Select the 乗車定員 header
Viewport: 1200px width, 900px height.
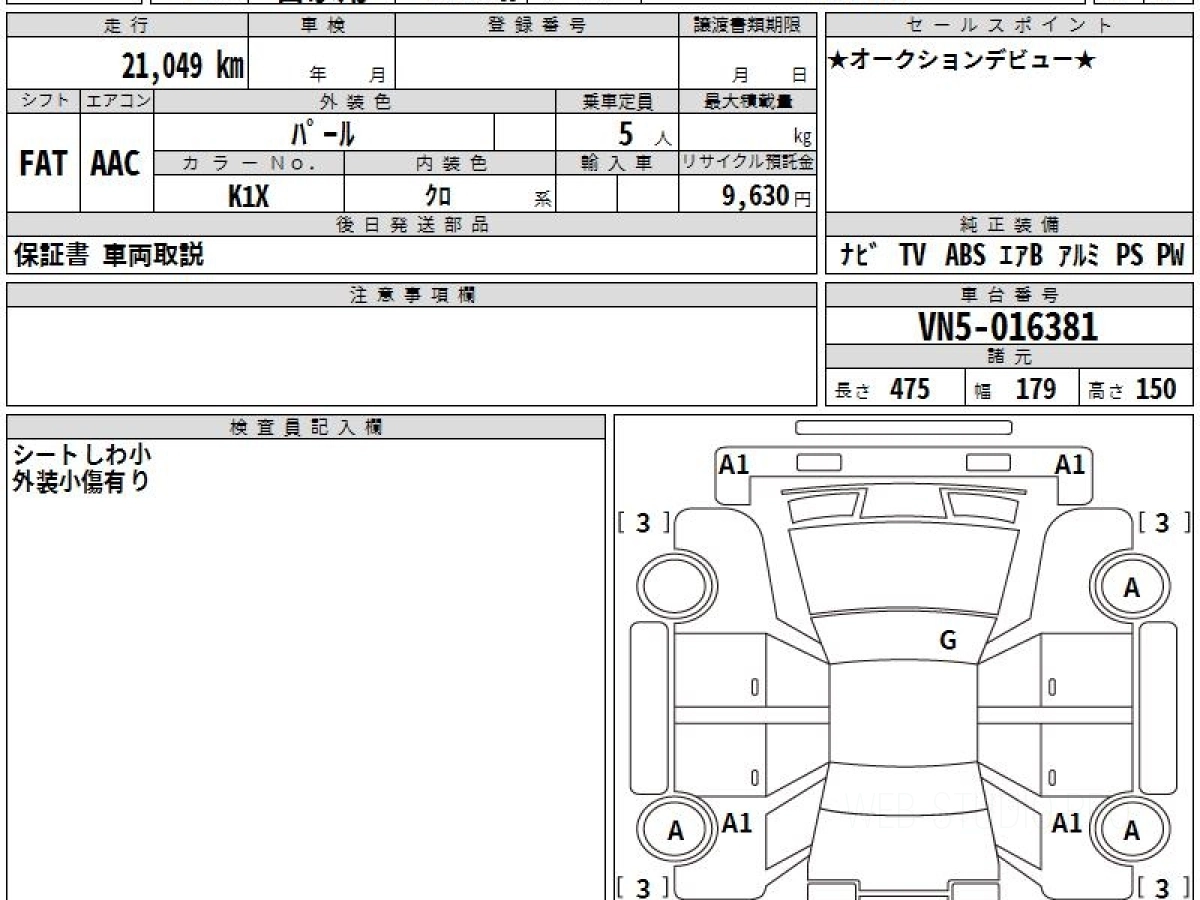(x=617, y=101)
